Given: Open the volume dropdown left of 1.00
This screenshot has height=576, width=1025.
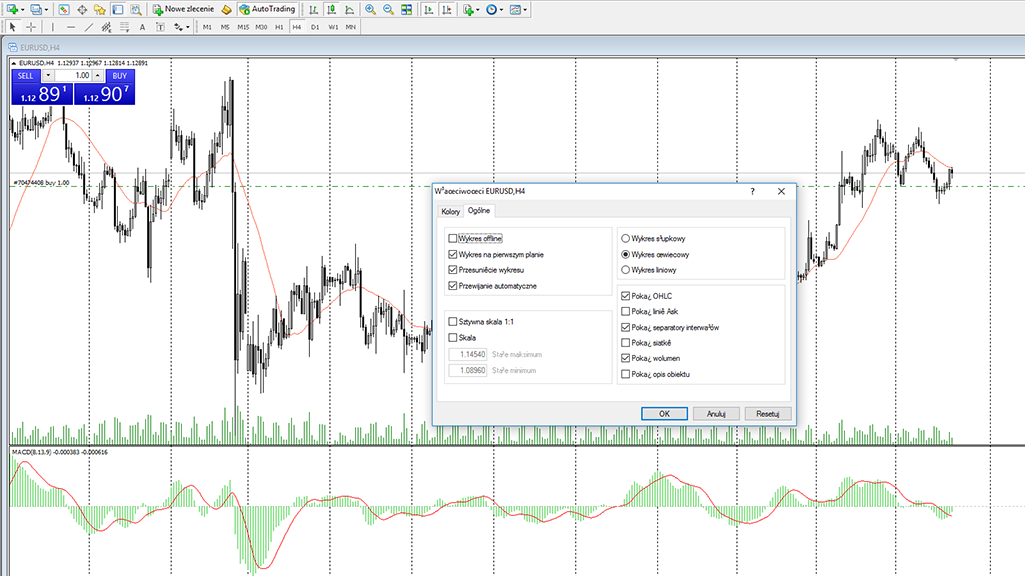Looking at the screenshot, I should pos(47,76).
